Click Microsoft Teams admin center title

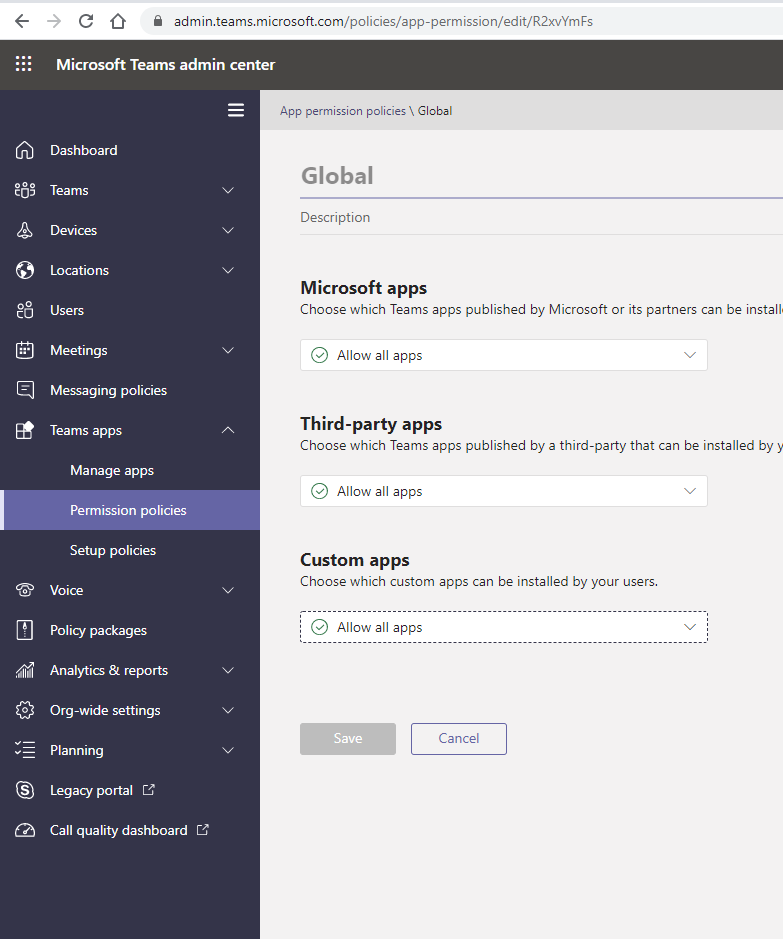click(x=166, y=65)
